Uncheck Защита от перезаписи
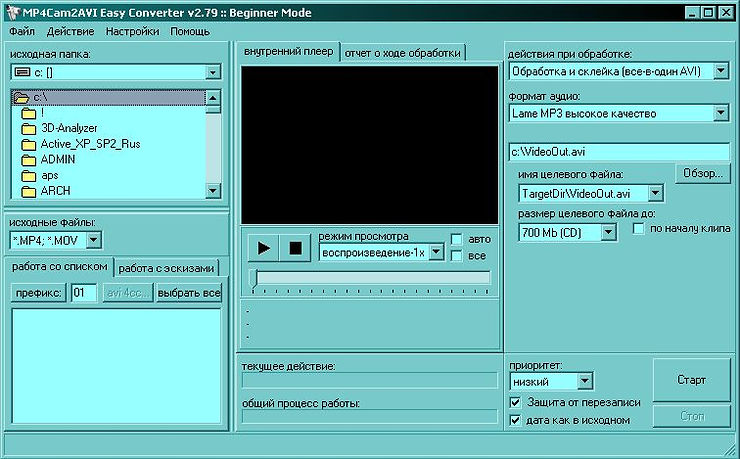The image size is (740, 459). 515,402
